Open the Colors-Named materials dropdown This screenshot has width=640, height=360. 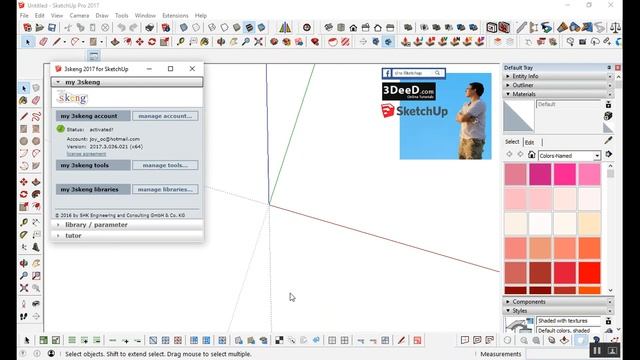tap(569, 156)
